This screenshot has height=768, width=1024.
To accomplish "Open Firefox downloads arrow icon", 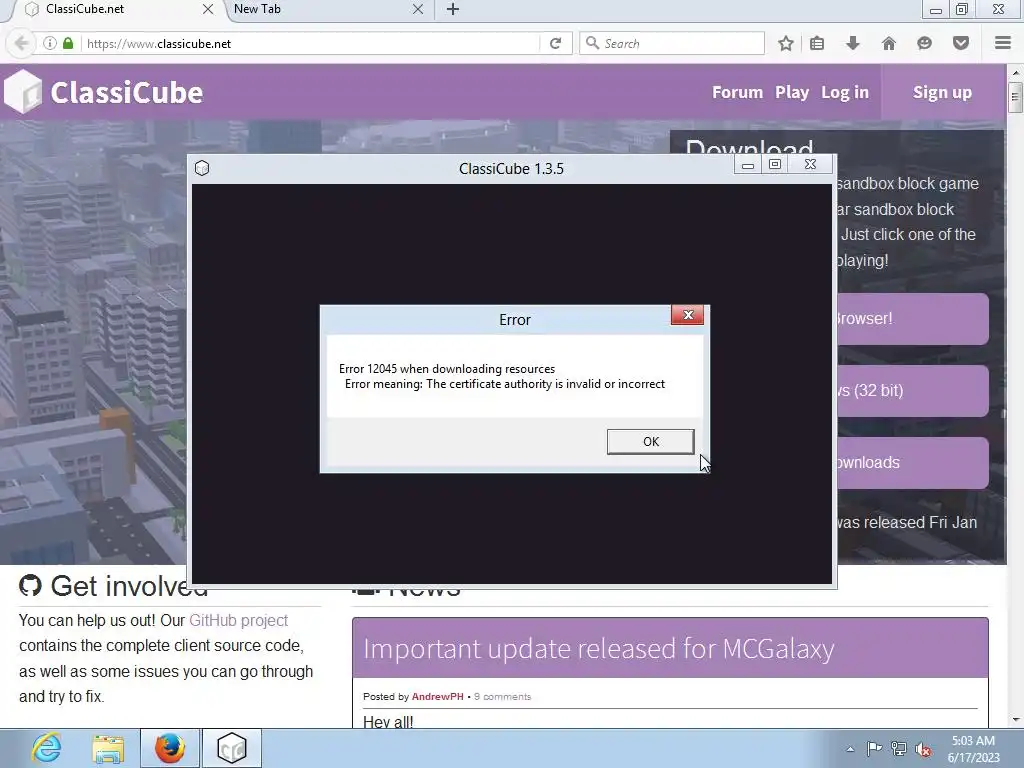I will coord(852,44).
